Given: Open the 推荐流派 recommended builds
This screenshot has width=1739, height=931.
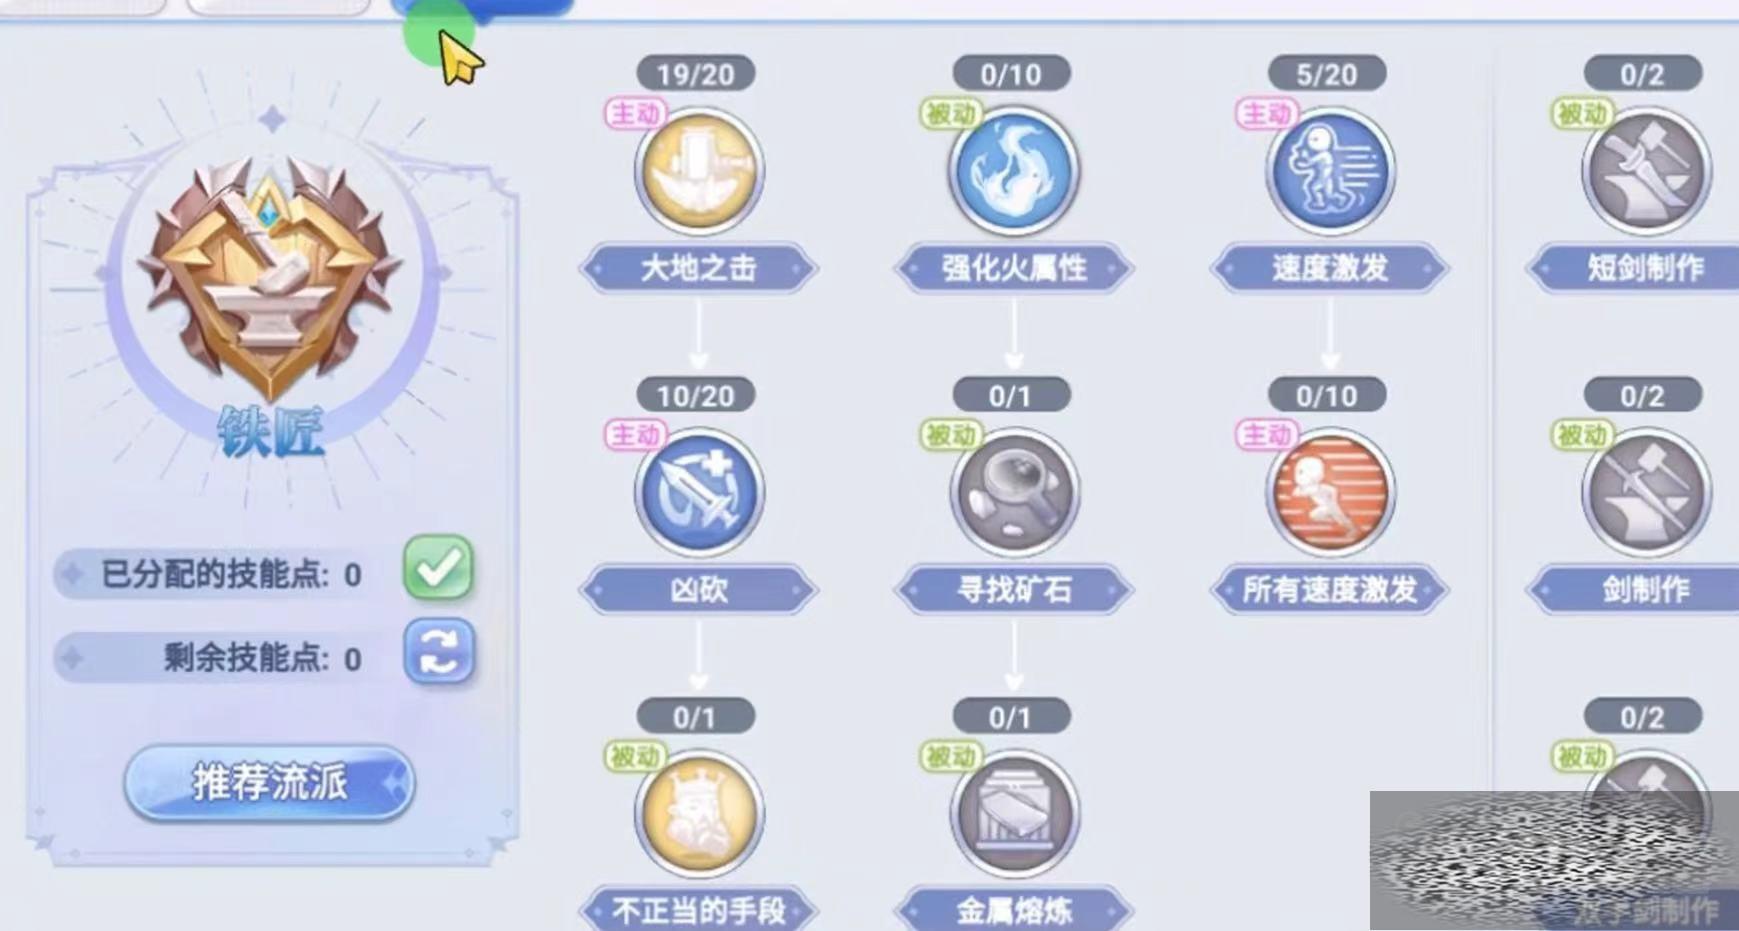Looking at the screenshot, I should (x=269, y=782).
